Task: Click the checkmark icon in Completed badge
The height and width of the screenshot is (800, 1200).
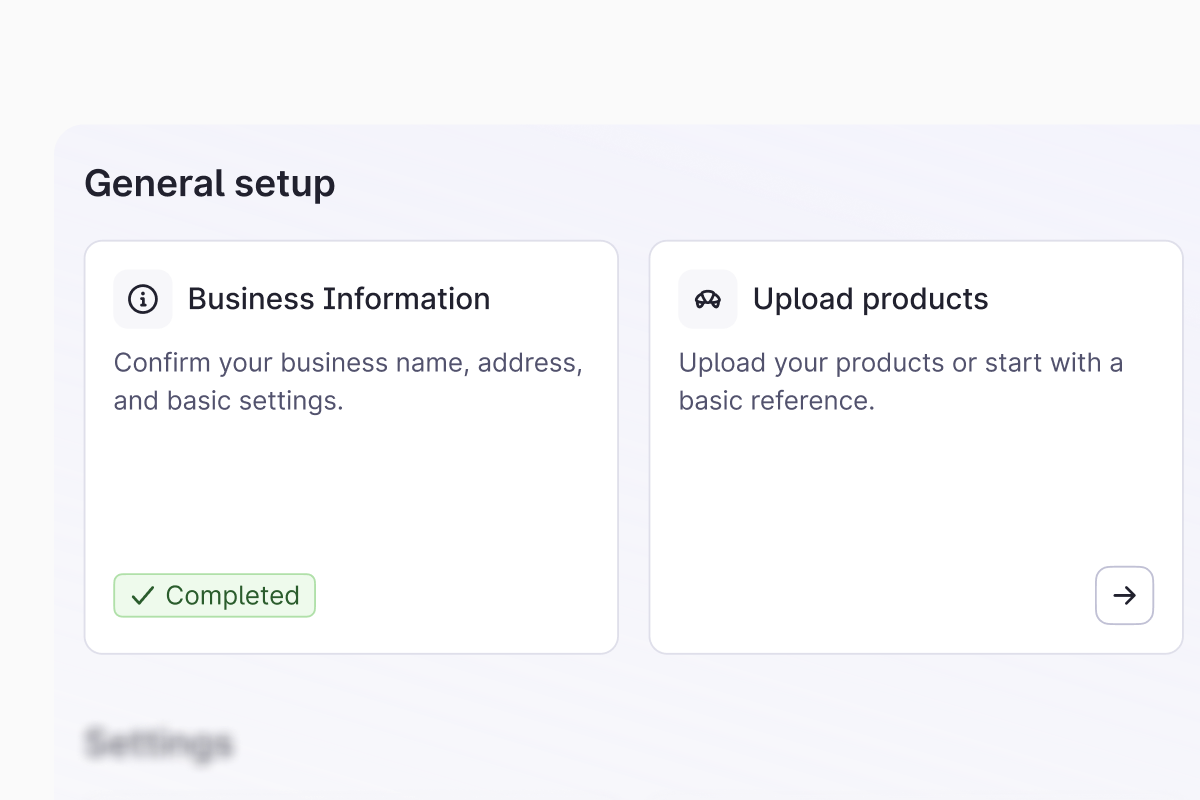Action: (x=143, y=596)
